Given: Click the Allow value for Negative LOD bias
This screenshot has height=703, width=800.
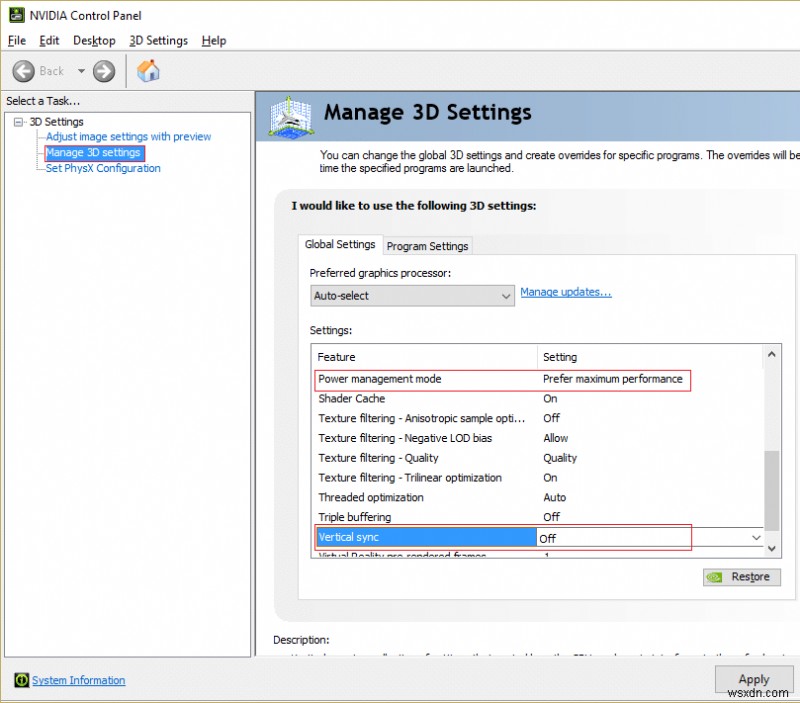Looking at the screenshot, I should click(x=555, y=438).
